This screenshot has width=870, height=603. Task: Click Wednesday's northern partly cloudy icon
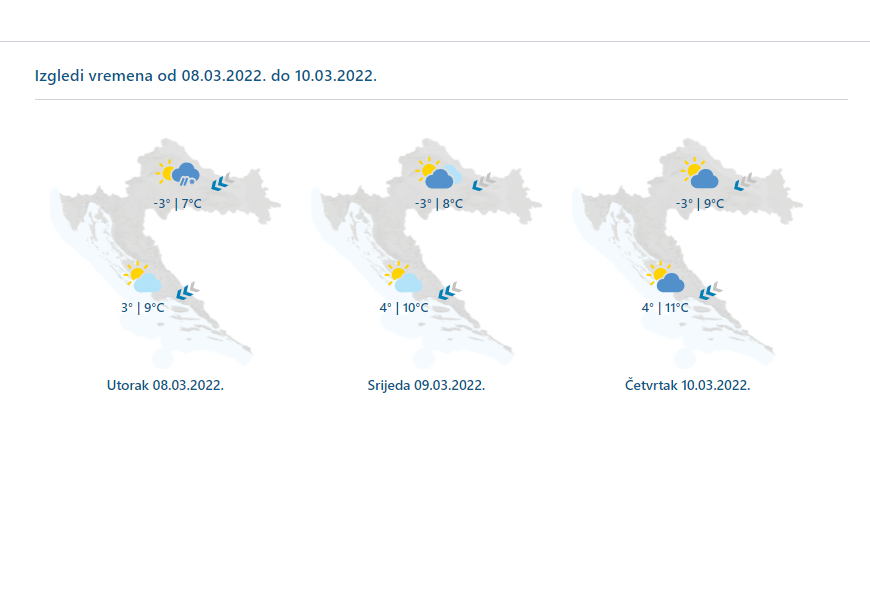pyautogui.click(x=436, y=175)
